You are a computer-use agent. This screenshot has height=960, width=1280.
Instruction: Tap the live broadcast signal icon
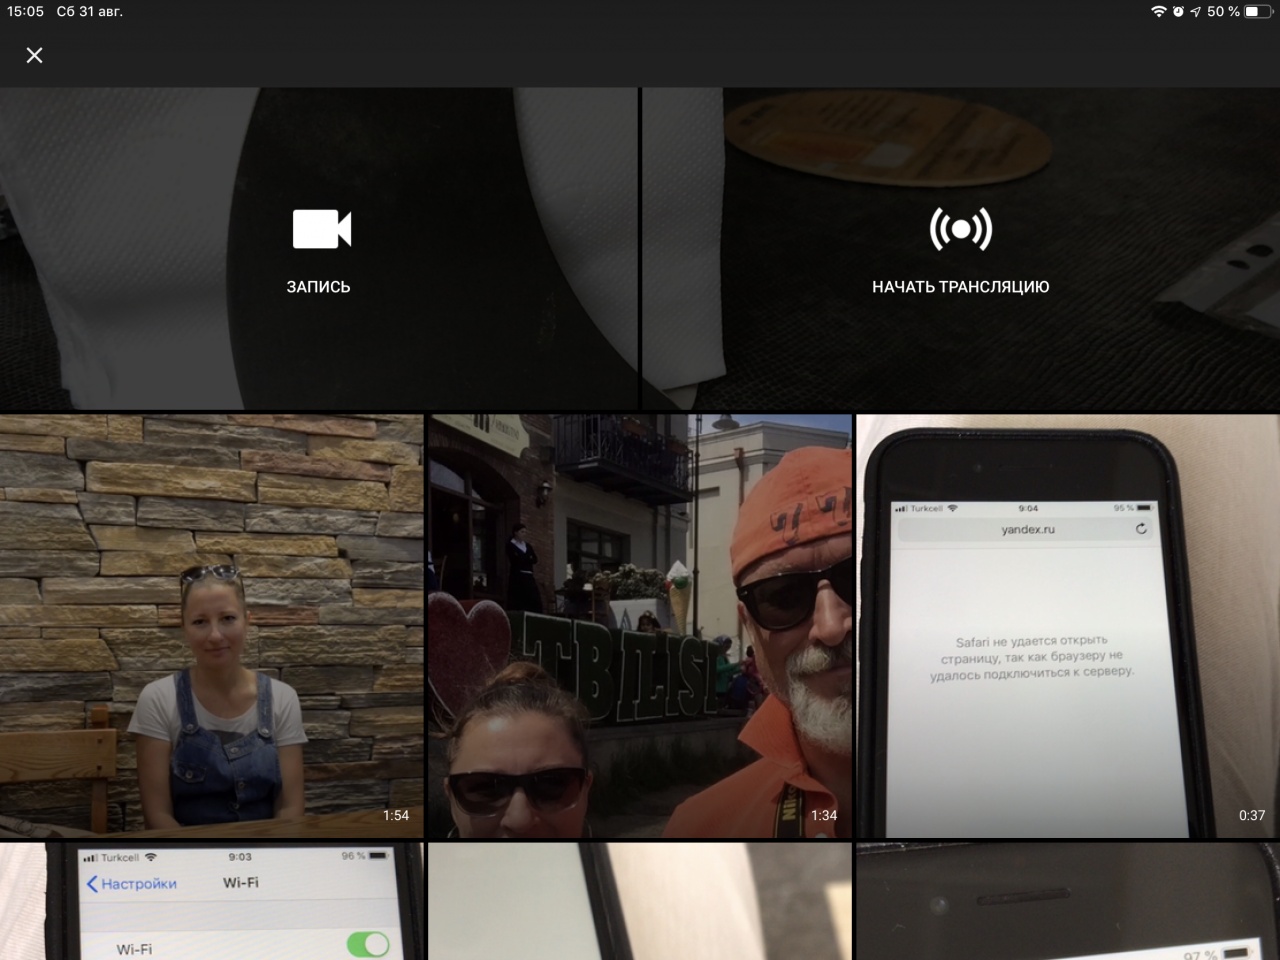[961, 229]
